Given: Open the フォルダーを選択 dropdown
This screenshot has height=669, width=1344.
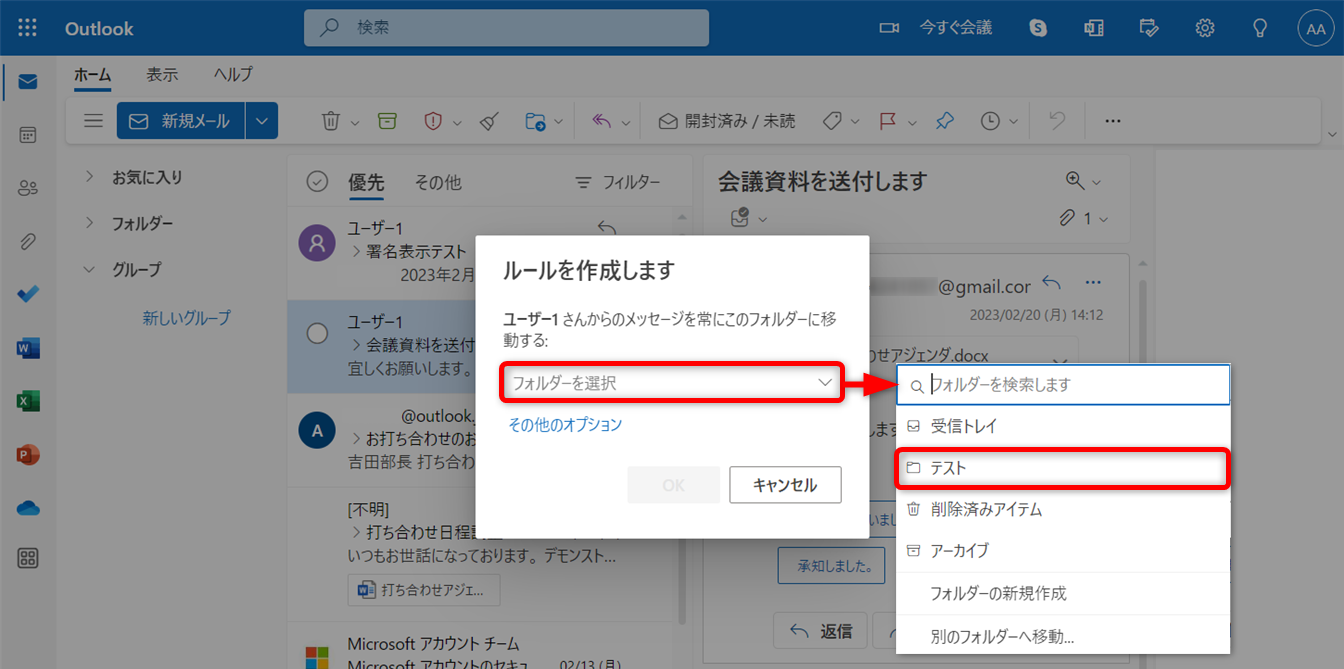Looking at the screenshot, I should pyautogui.click(x=672, y=383).
